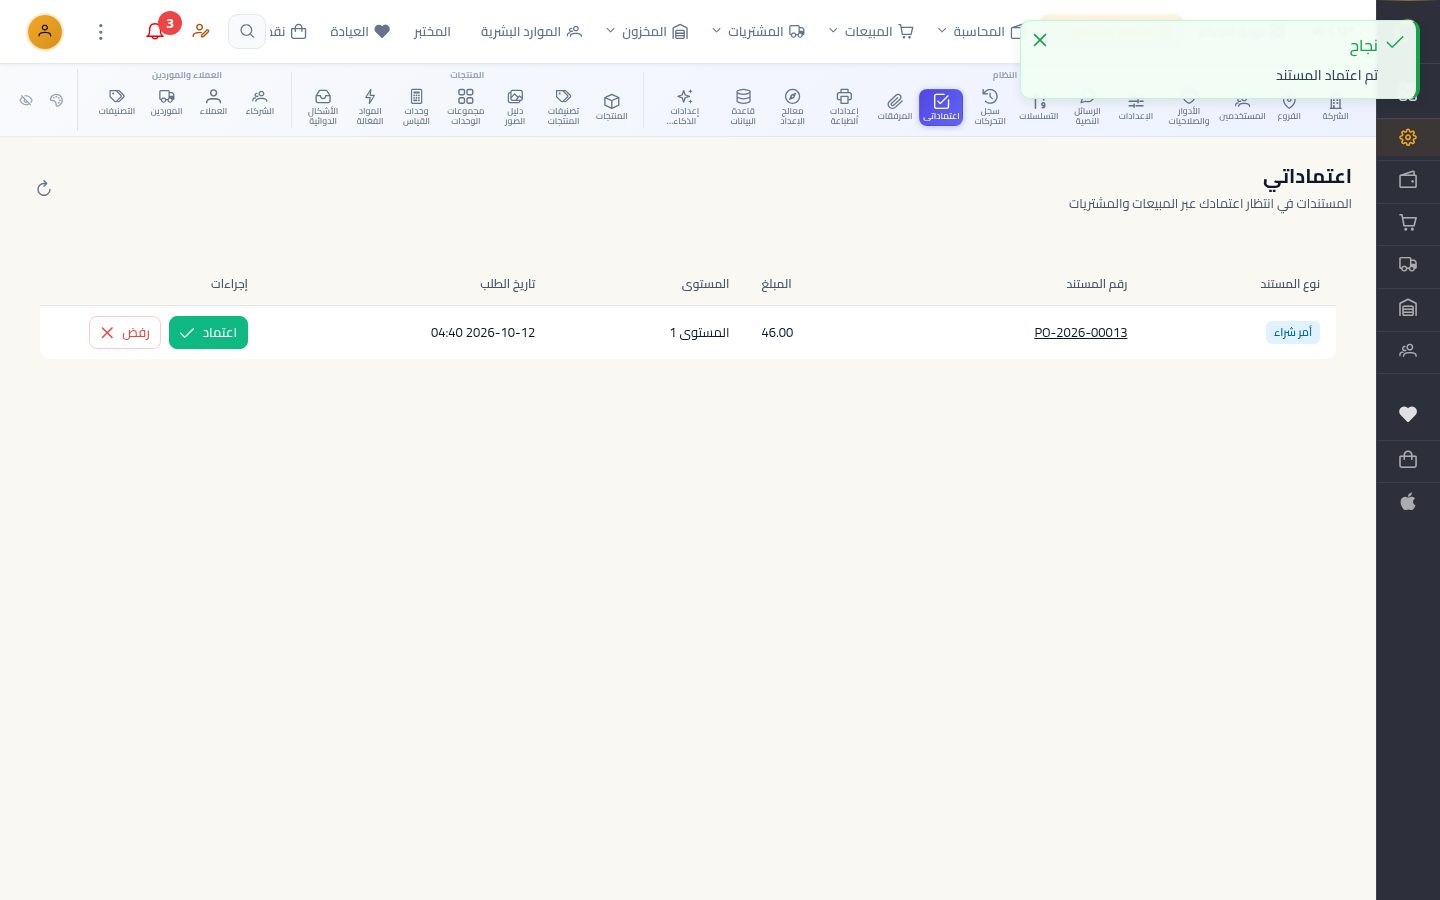
Task: Expand المبيعات sales dropdown menu
Action: click(872, 32)
